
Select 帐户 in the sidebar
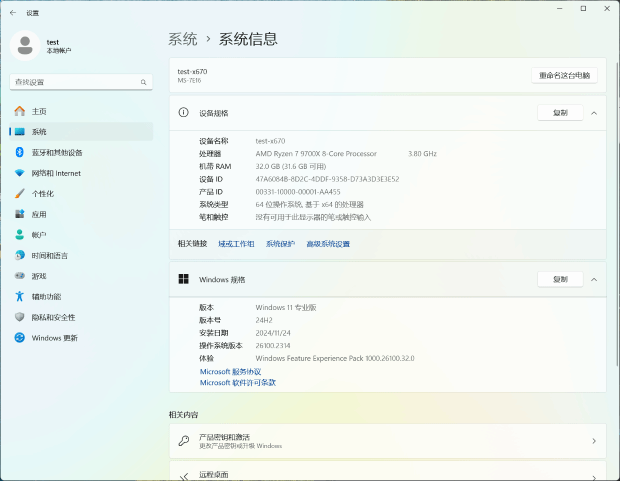tap(81, 235)
